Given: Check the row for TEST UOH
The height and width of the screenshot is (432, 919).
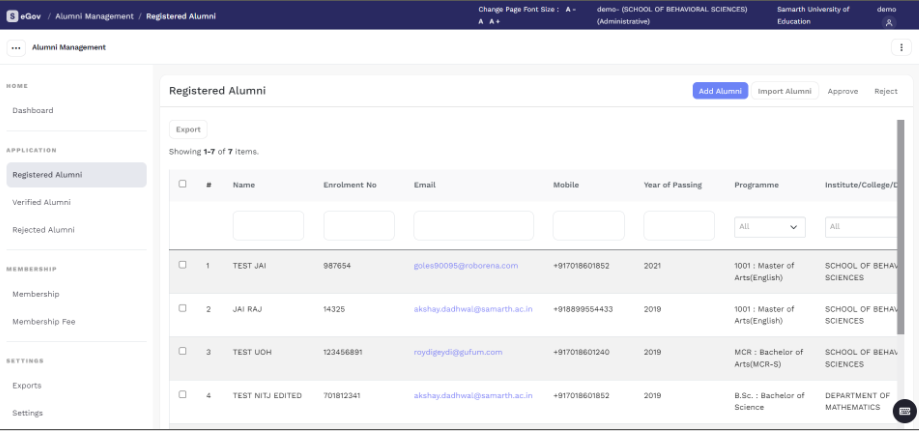Looking at the screenshot, I should [x=182, y=351].
